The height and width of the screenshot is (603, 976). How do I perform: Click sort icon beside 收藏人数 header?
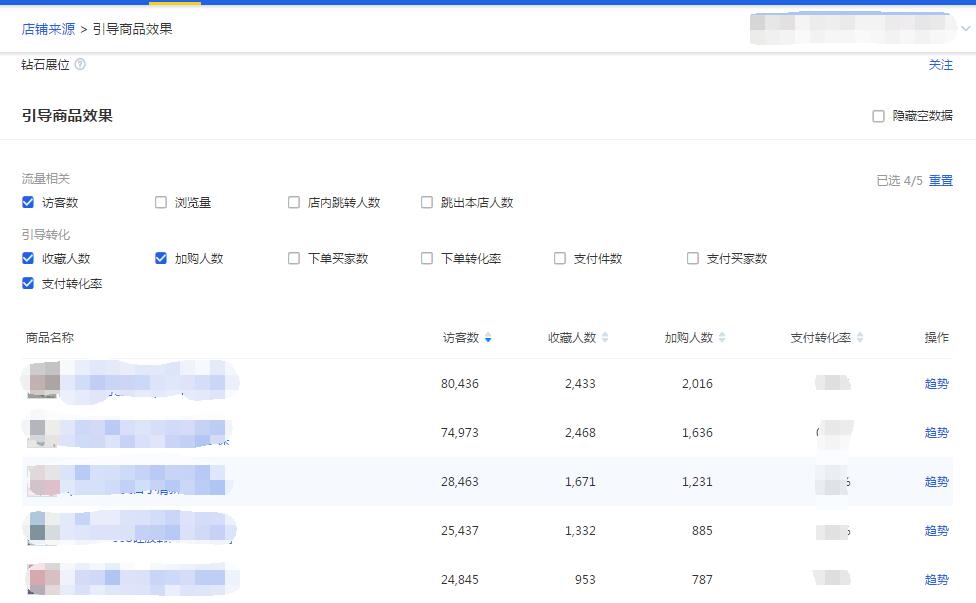point(605,338)
